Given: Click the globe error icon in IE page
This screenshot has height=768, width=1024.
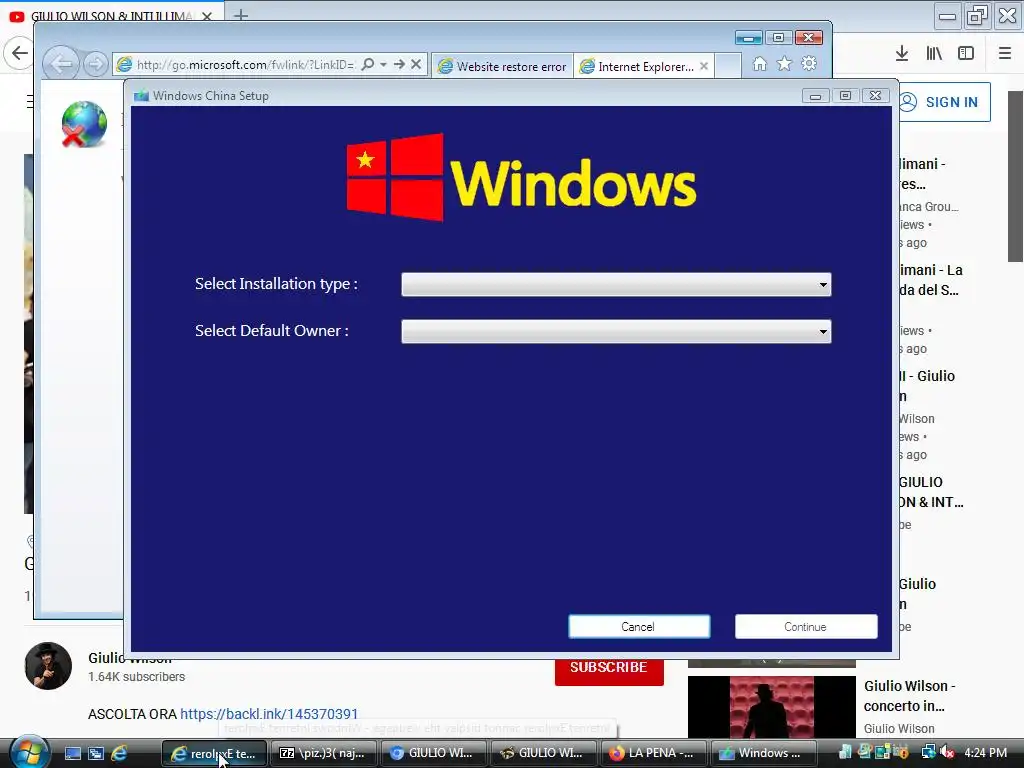Looking at the screenshot, I should tap(84, 124).
